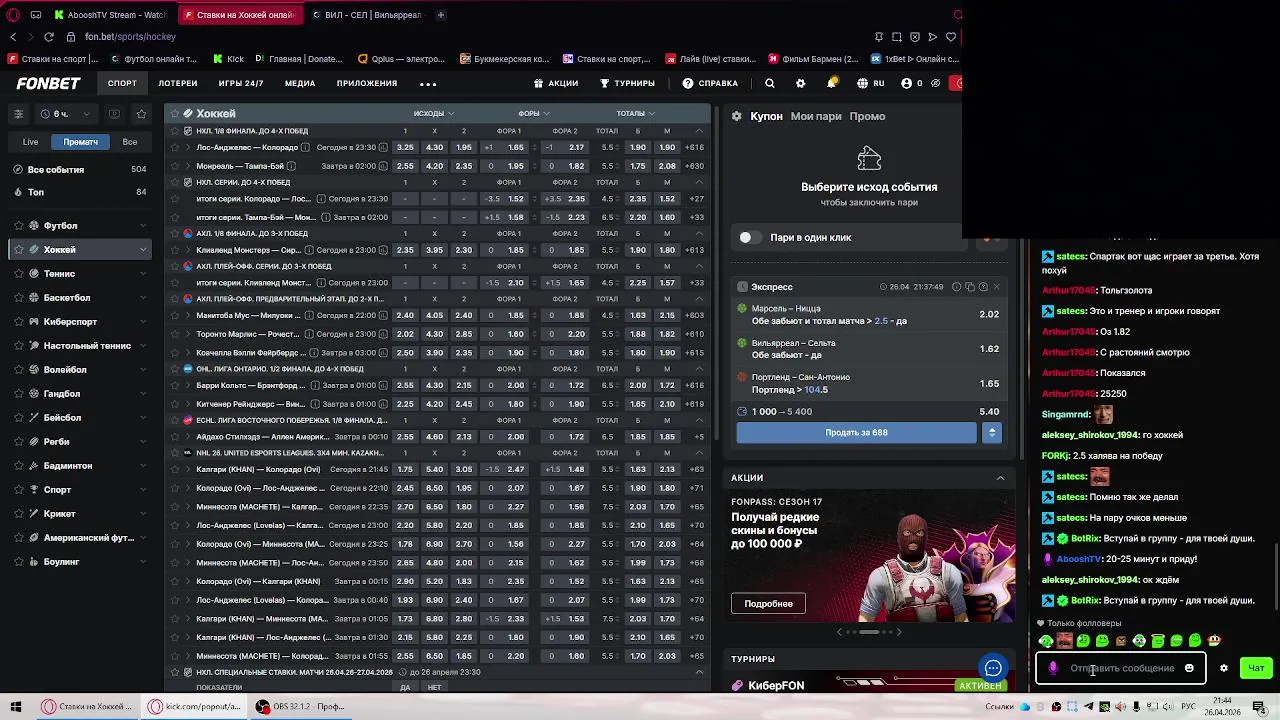
Task: Click the Продать за 688 button
Action: (x=856, y=432)
